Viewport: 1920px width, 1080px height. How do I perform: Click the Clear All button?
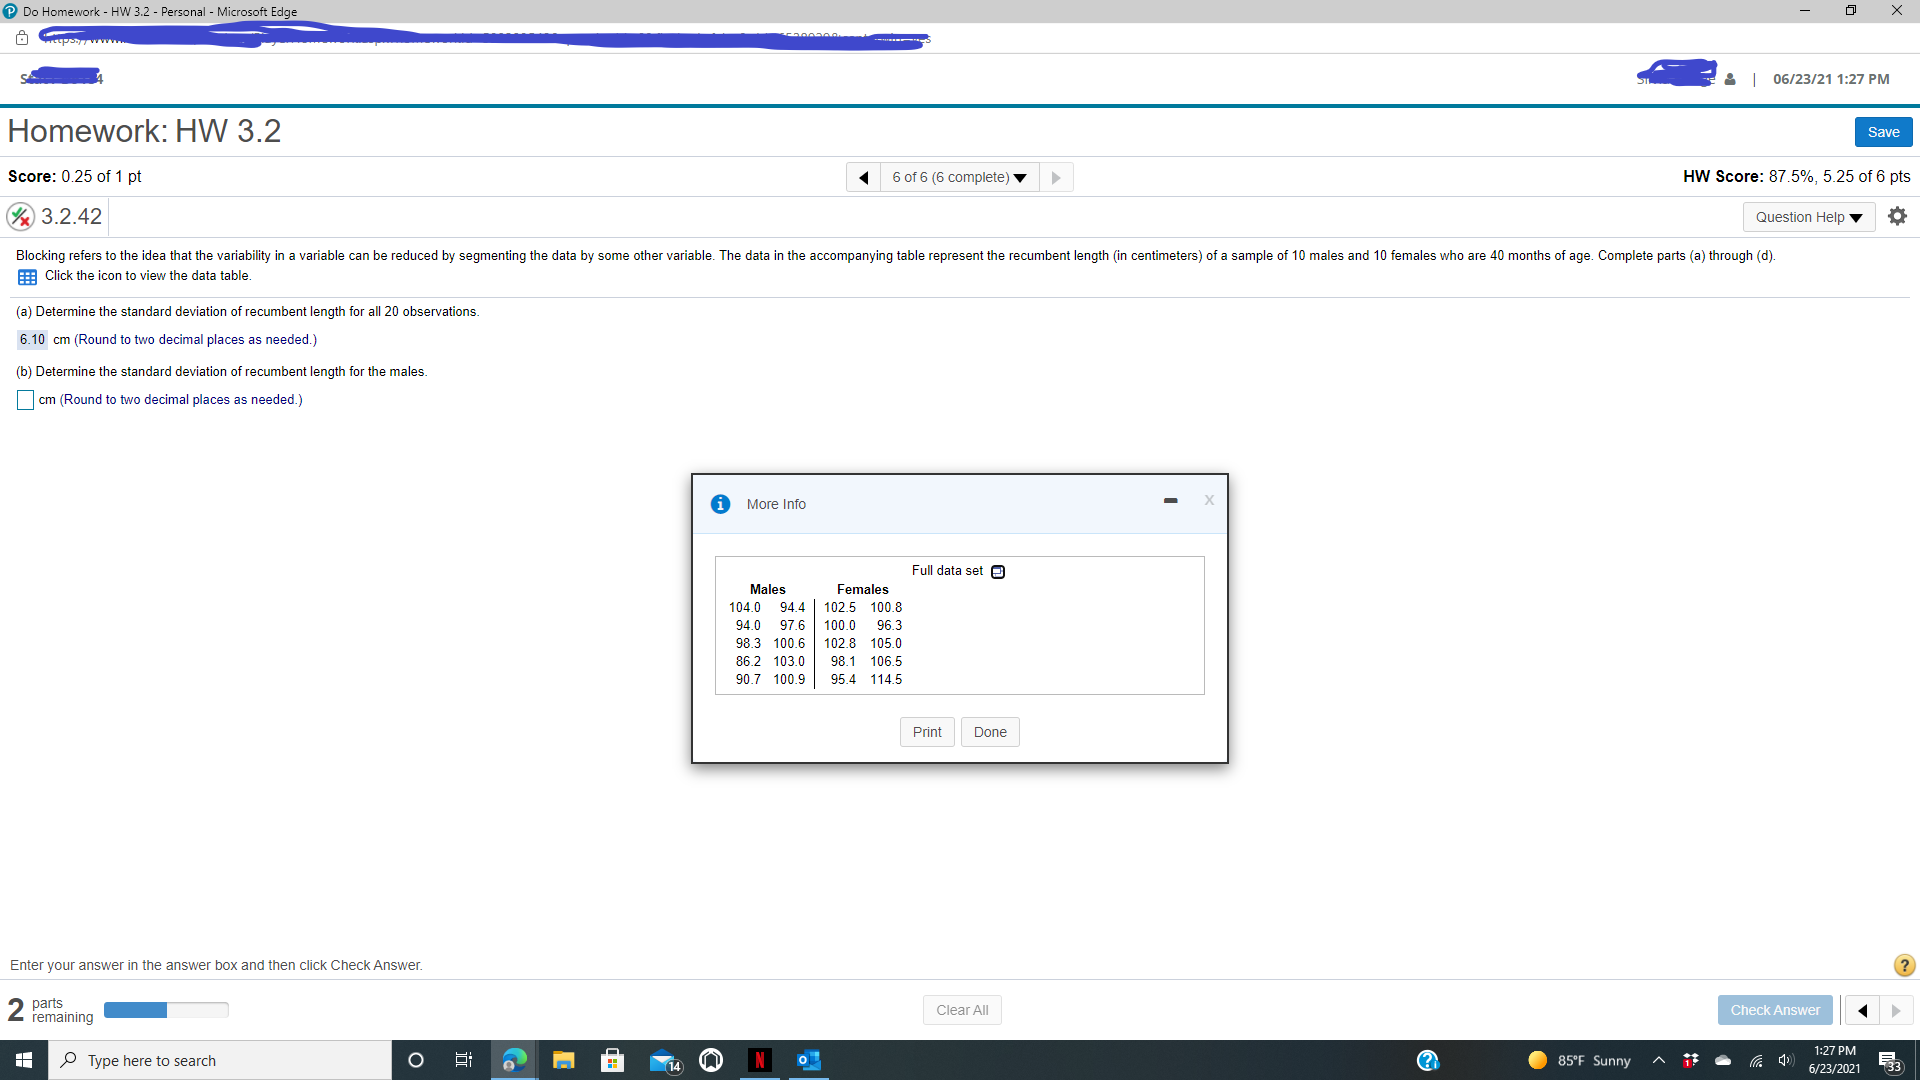click(961, 1009)
